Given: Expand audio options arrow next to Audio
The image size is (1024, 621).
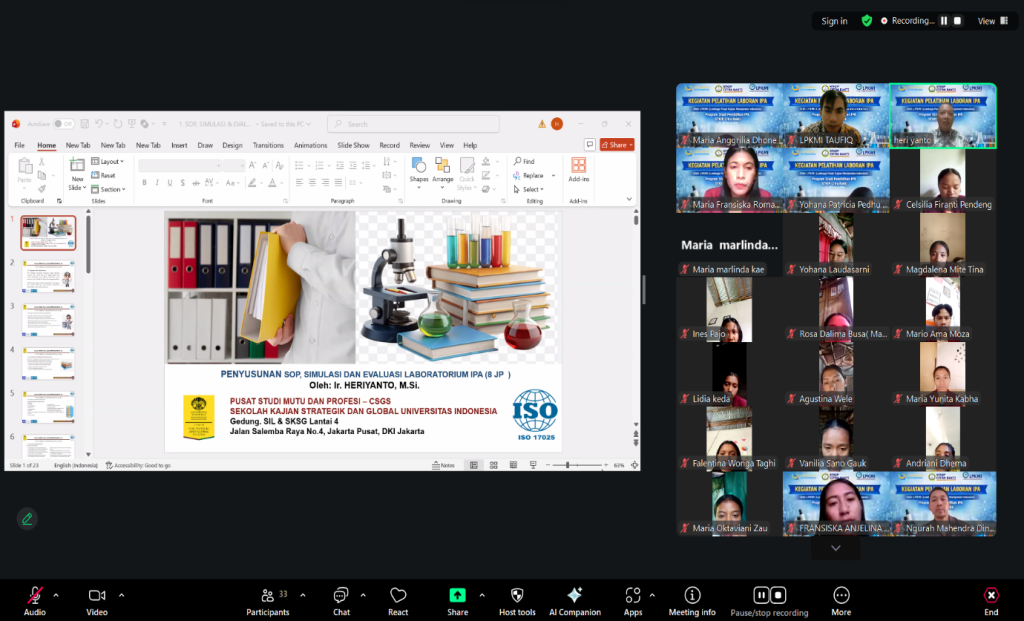Looking at the screenshot, I should (x=56, y=595).
